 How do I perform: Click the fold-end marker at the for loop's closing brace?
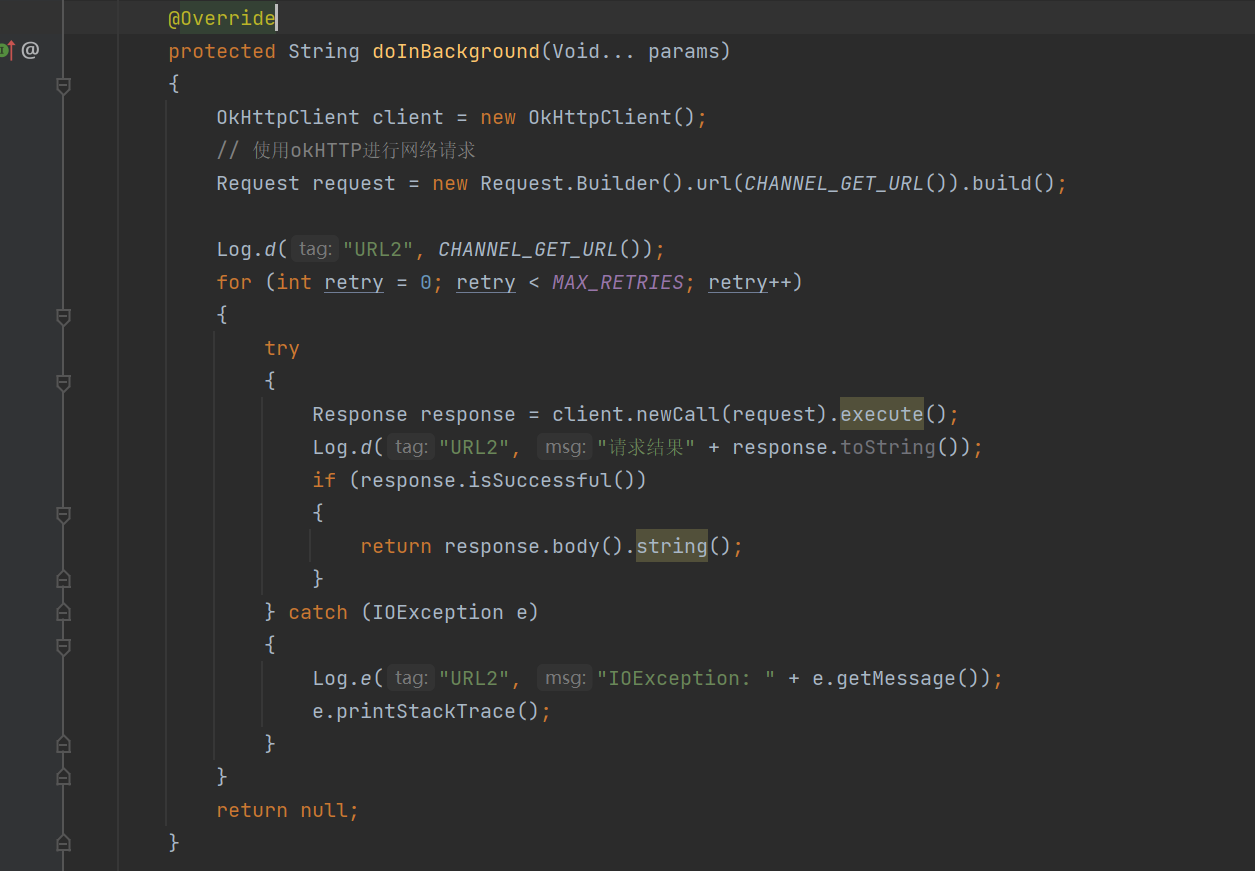pyautogui.click(x=63, y=777)
